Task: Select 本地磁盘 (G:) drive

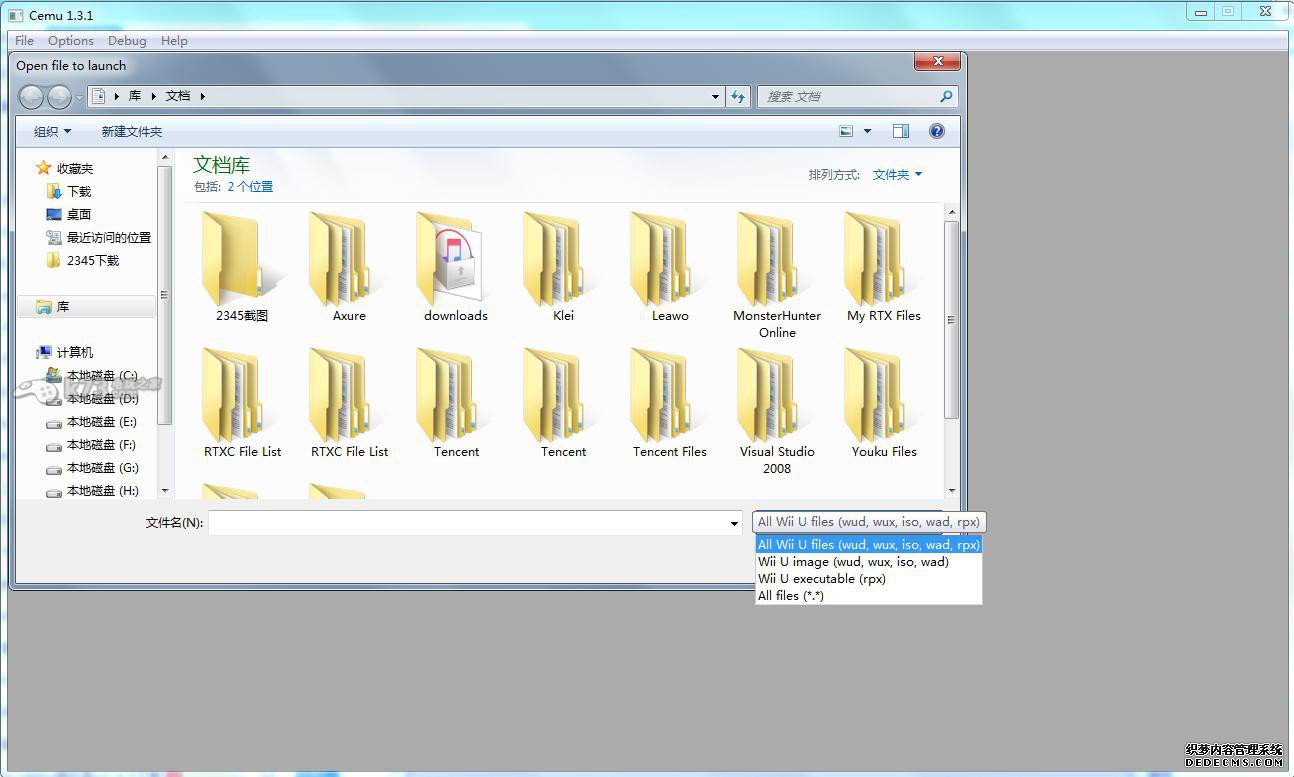Action: pos(92,468)
